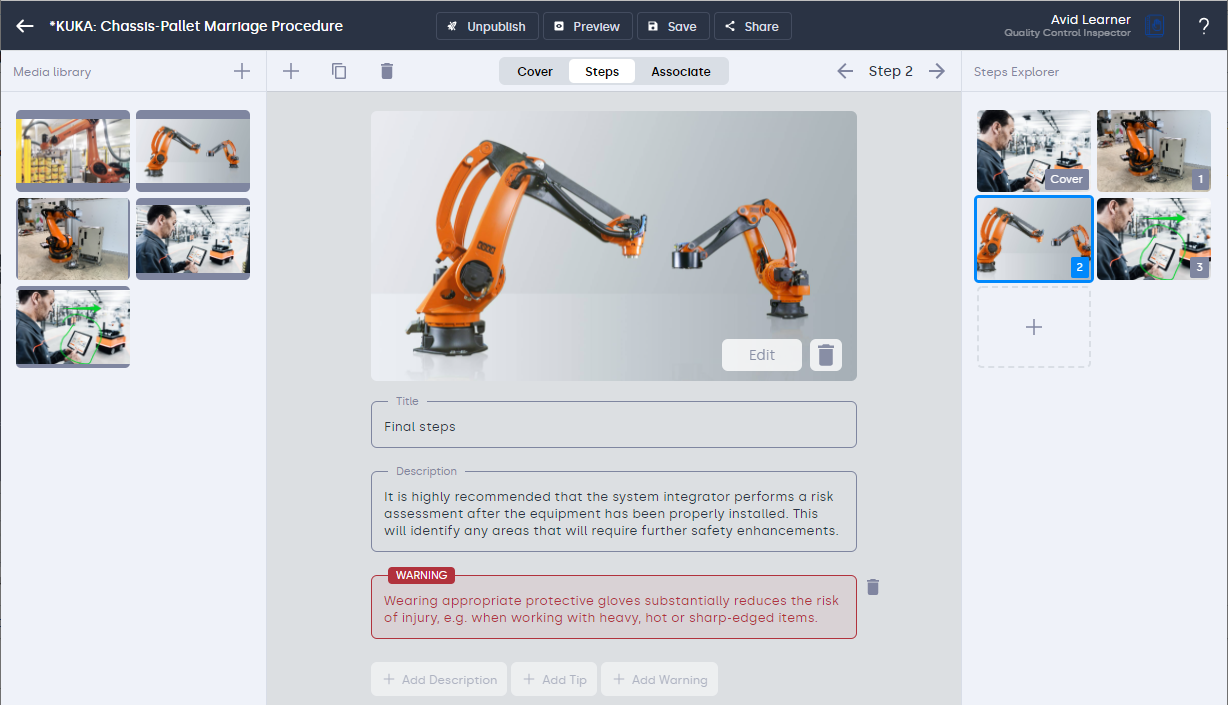1228x705 pixels.
Task: Remove the step image with its trash icon
Action: pos(826,355)
